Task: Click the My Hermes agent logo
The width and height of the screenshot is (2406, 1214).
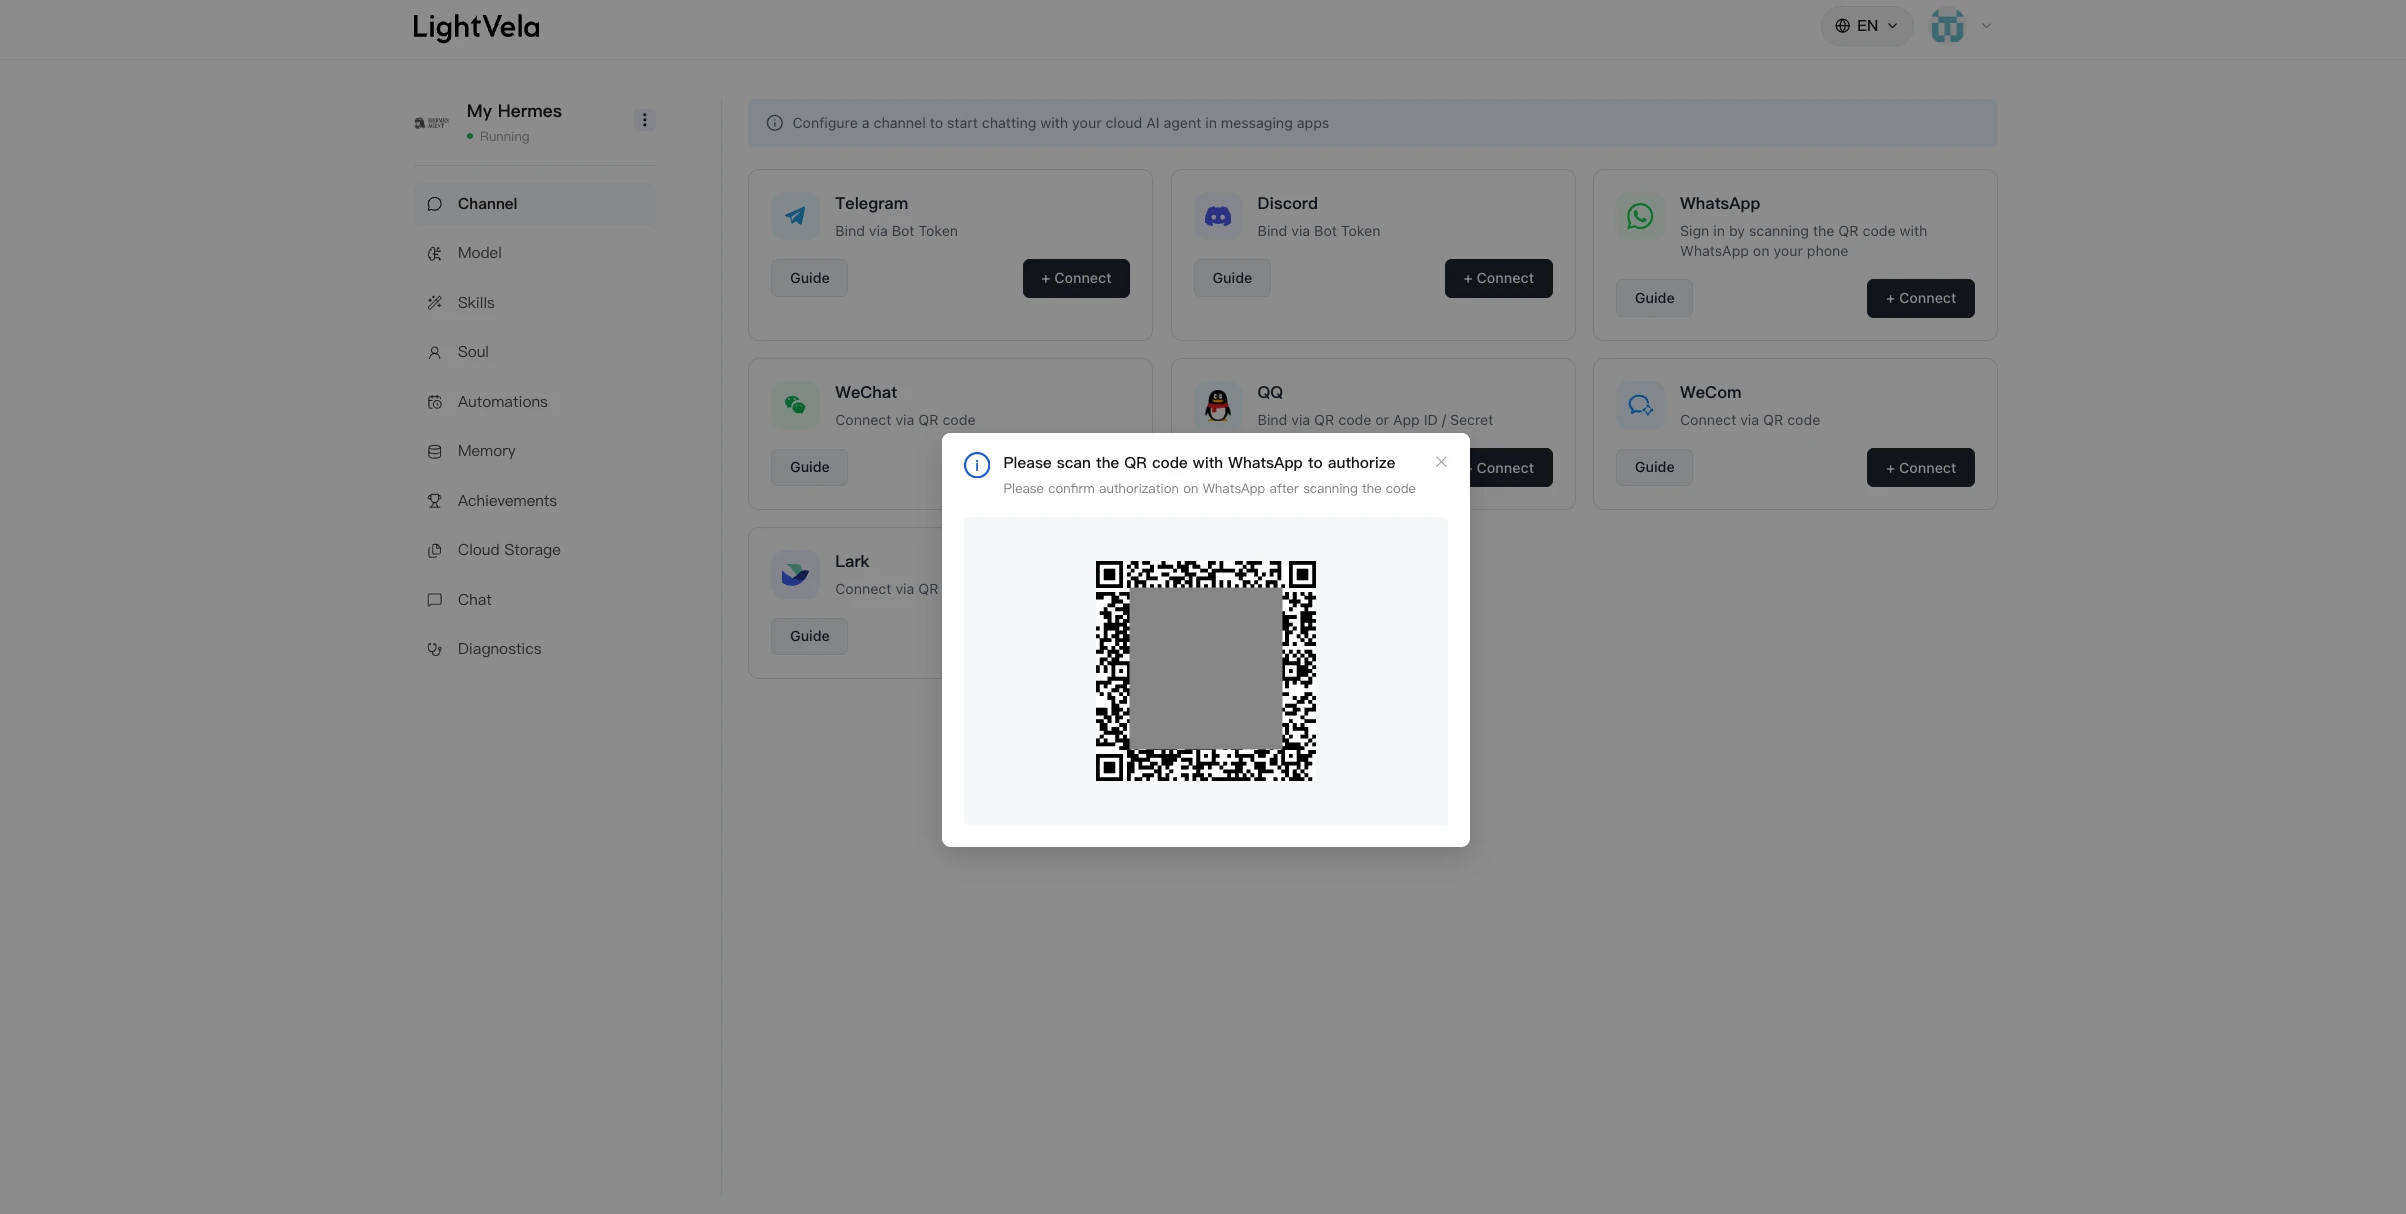Action: pyautogui.click(x=431, y=123)
